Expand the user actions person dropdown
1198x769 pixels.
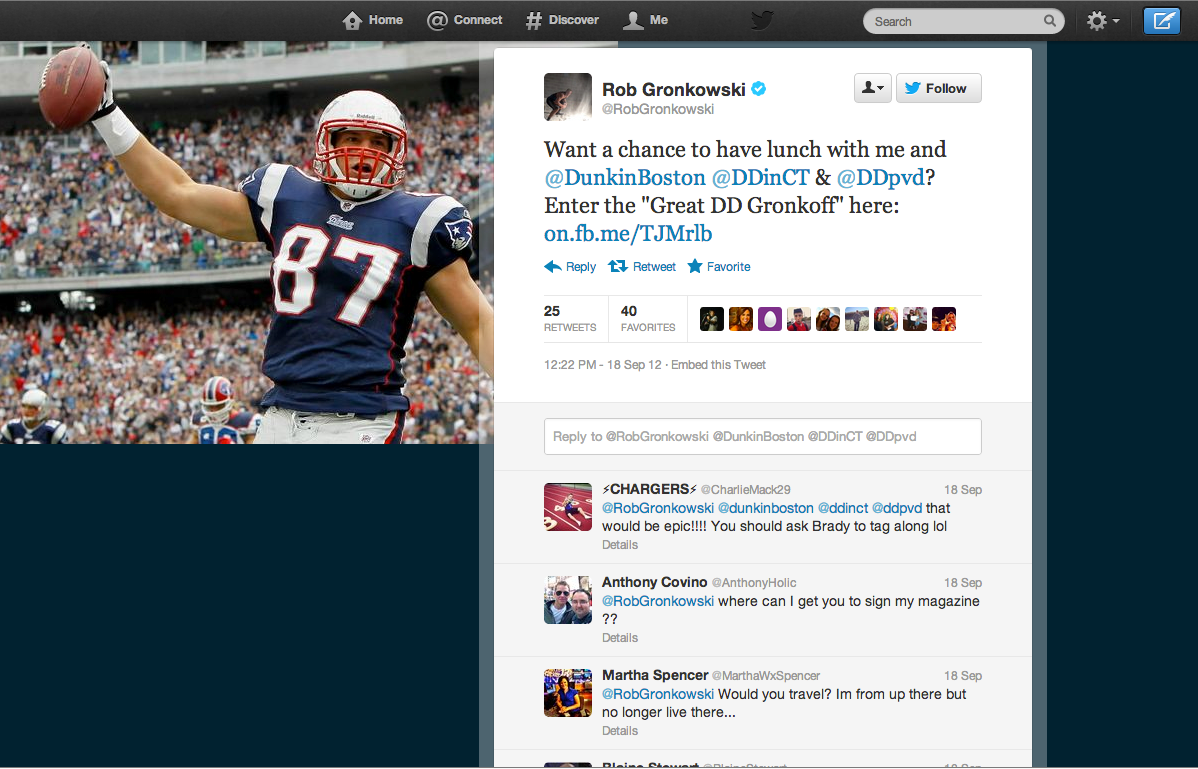[x=873, y=88]
